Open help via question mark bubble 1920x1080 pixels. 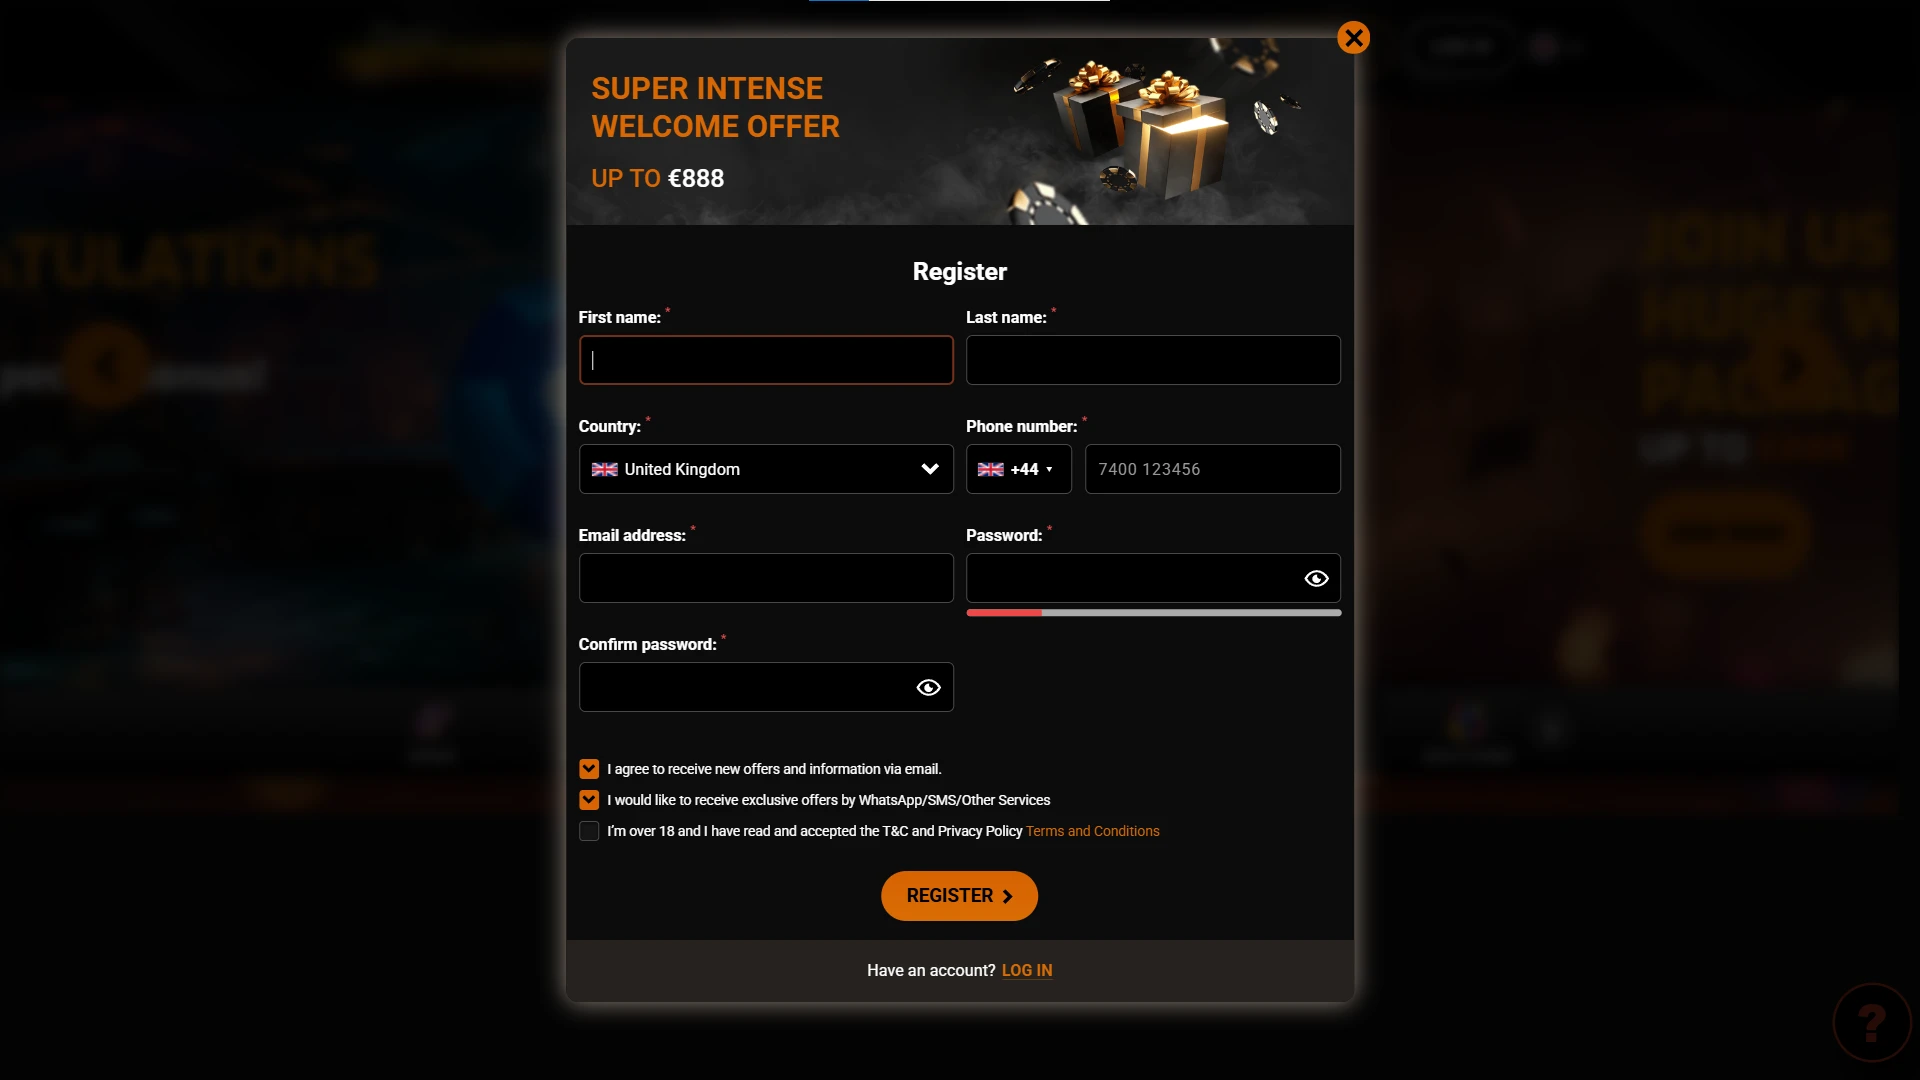pos(1872,1022)
